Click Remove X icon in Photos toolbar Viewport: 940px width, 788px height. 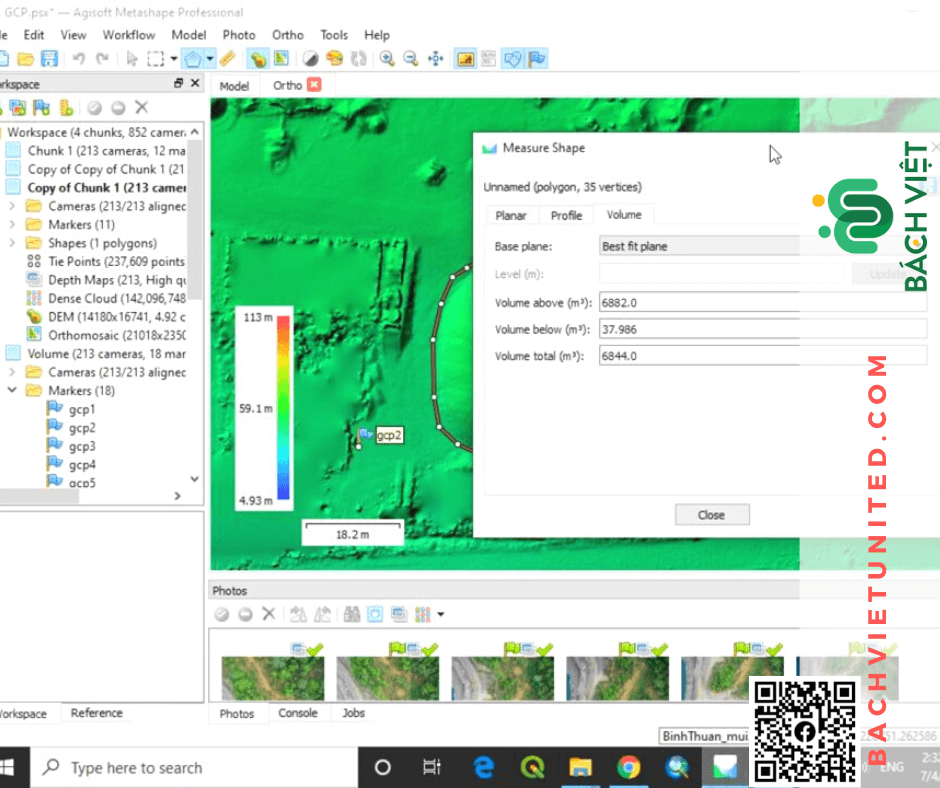(269, 614)
